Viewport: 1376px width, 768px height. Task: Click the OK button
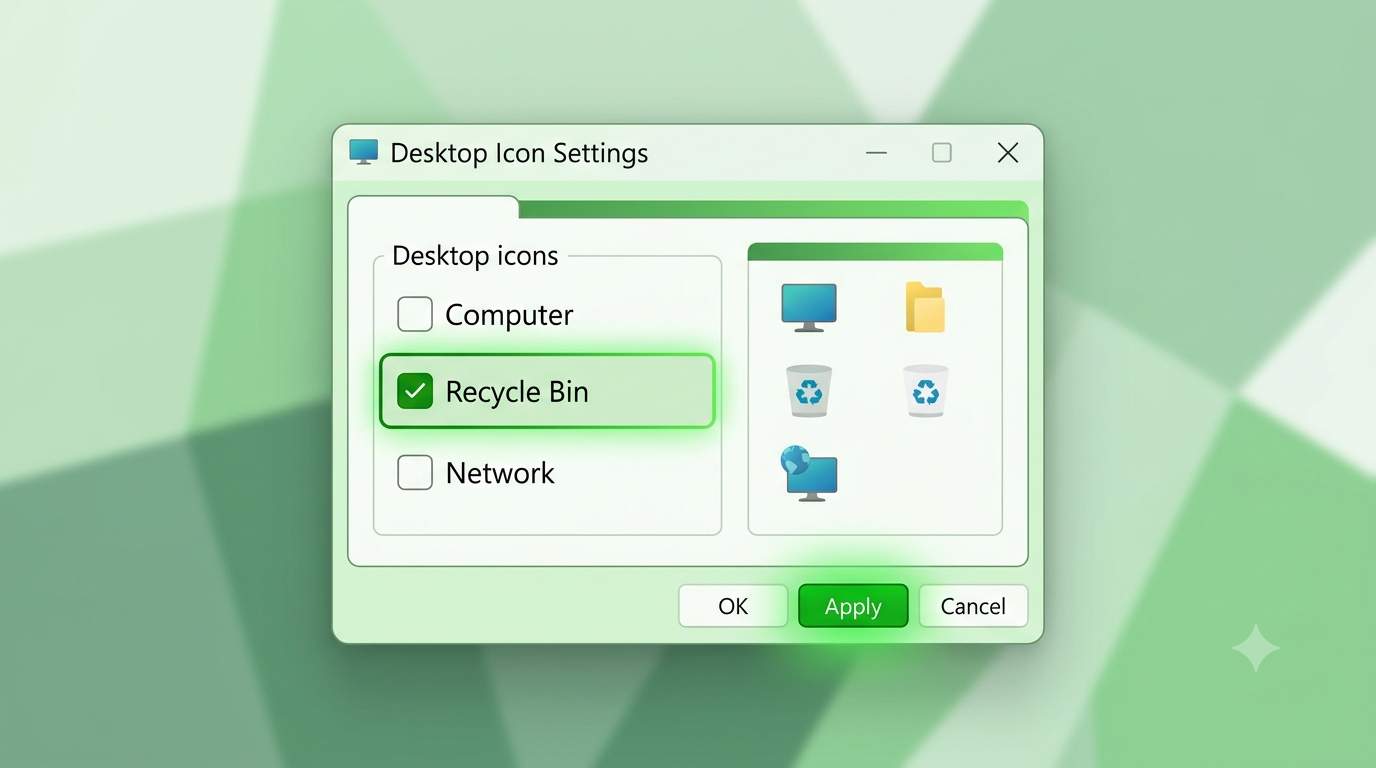click(733, 606)
